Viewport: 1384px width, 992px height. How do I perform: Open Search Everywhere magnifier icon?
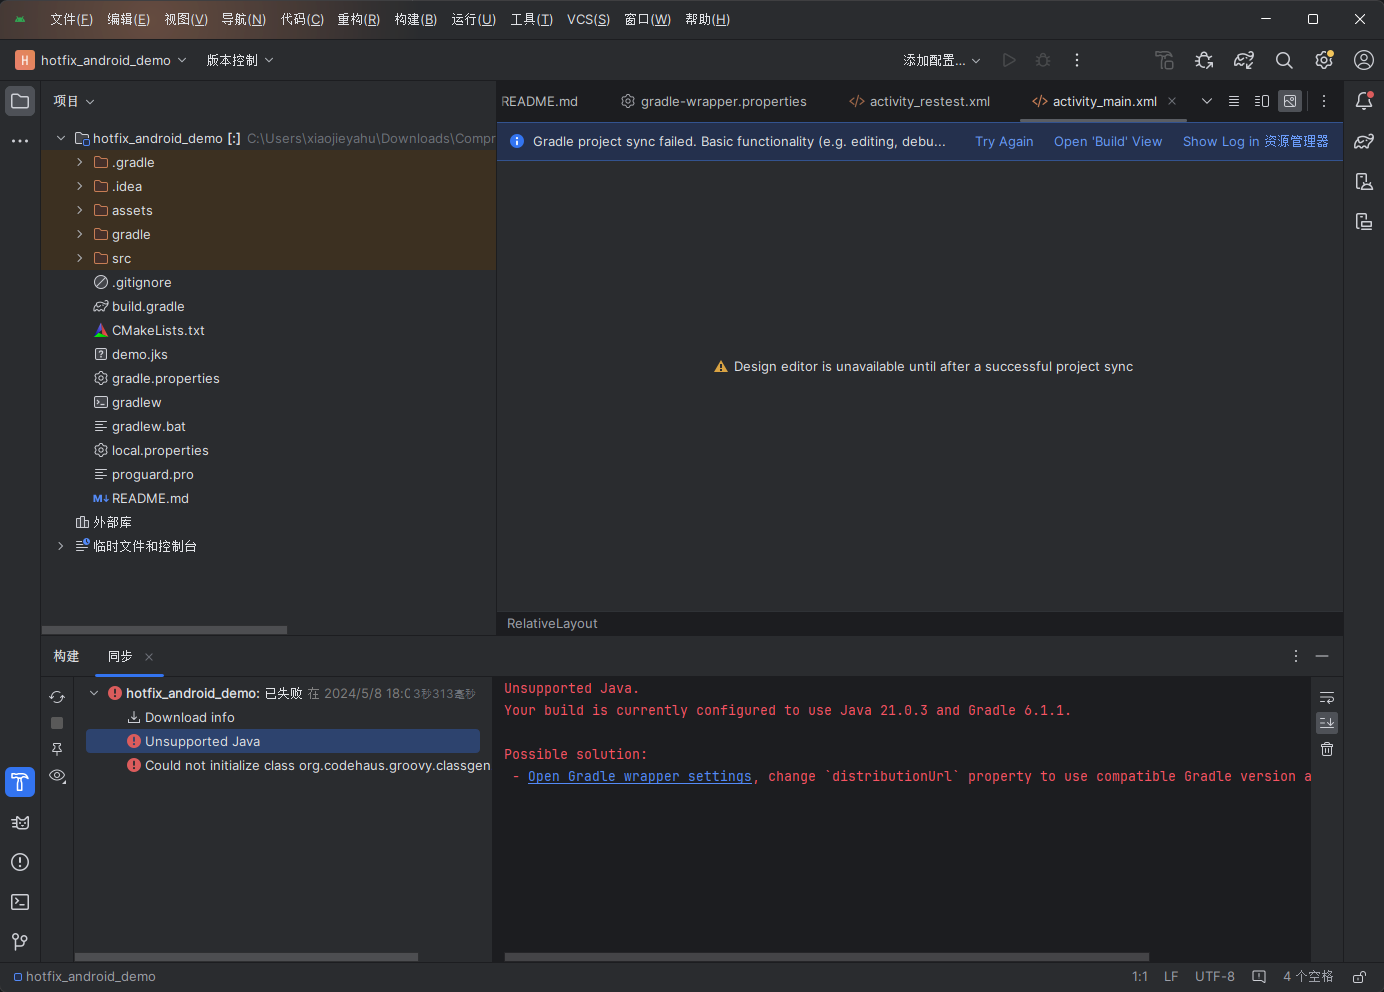(x=1284, y=60)
